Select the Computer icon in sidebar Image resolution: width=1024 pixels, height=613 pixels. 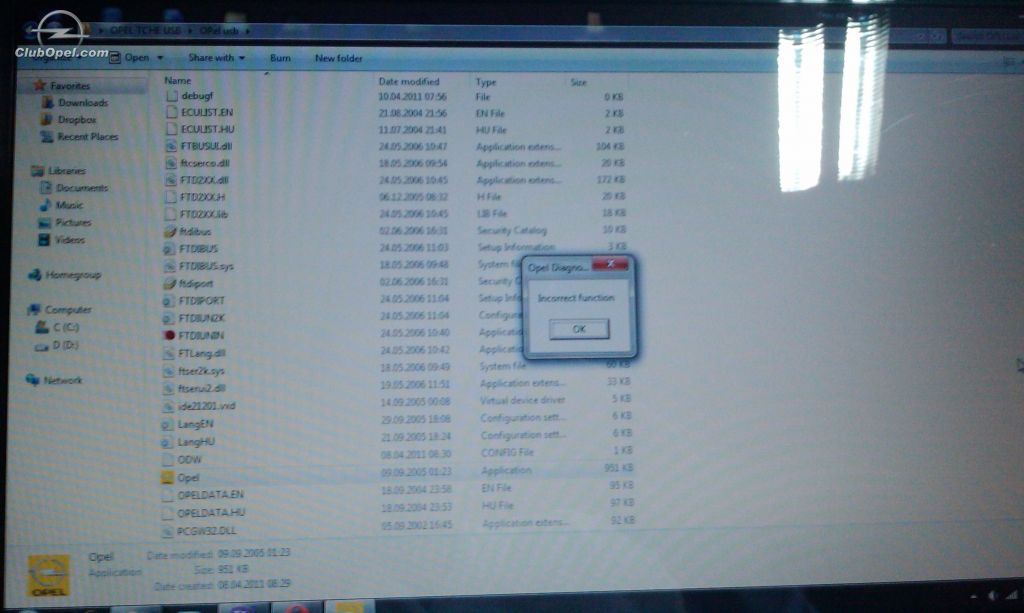(33, 309)
